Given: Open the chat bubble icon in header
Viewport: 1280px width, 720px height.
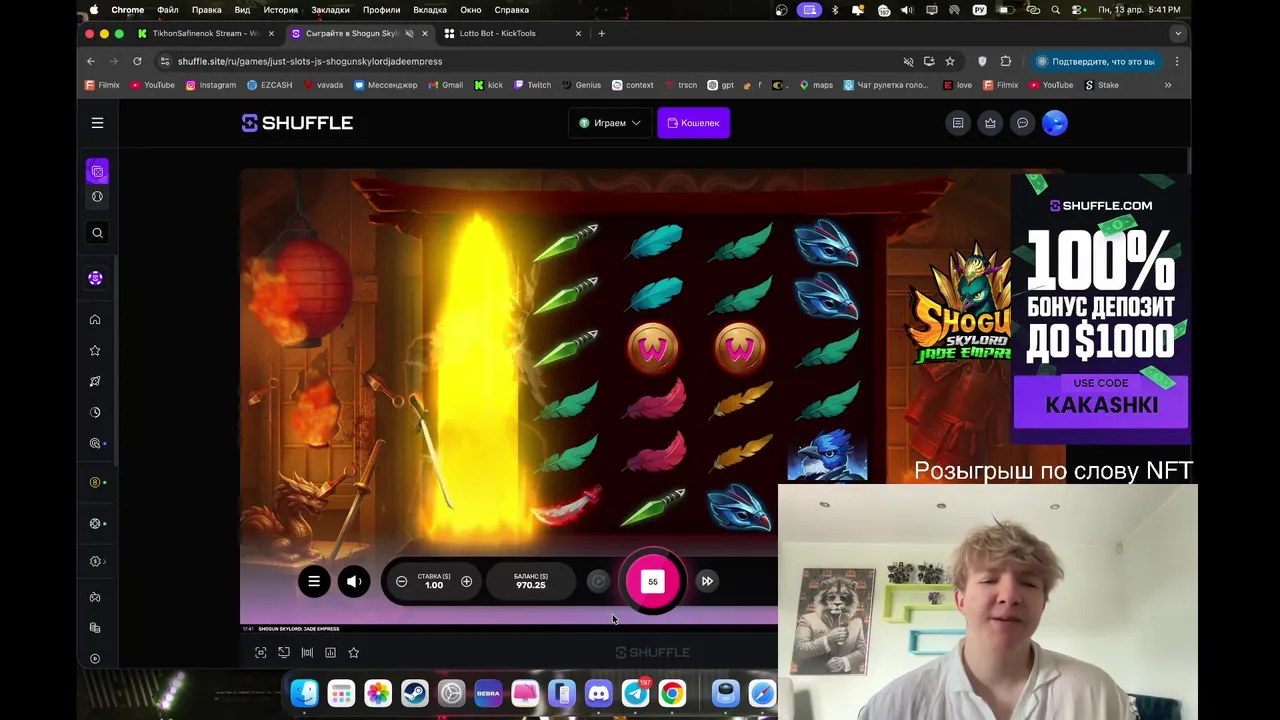Looking at the screenshot, I should tap(1022, 123).
